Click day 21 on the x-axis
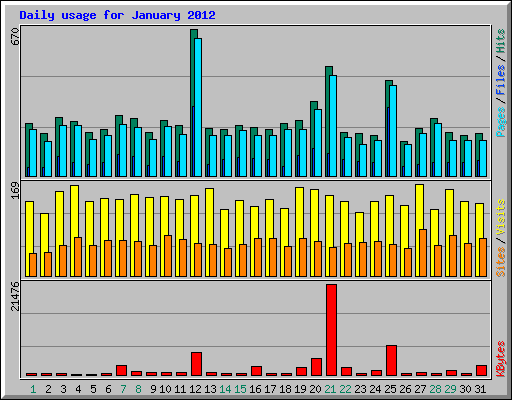512x400 pixels. (x=330, y=389)
